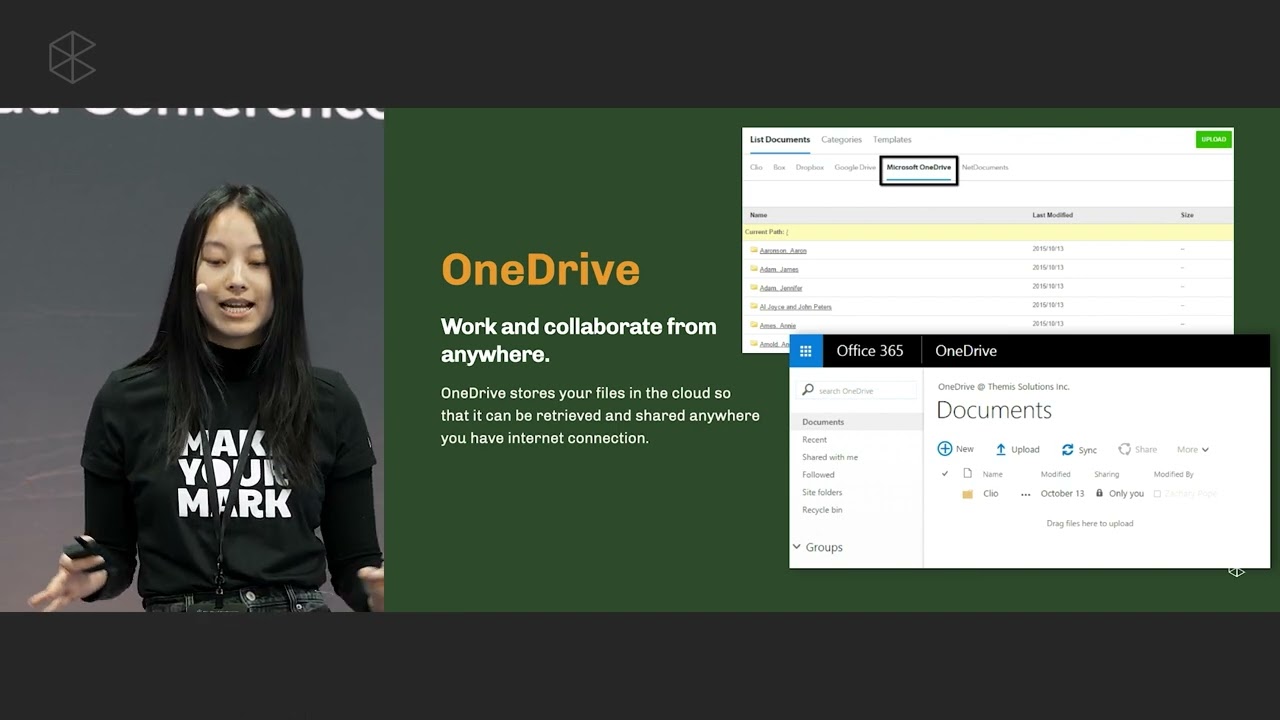Screen dimensions: 1280x720
Task: Open the Aaronson, Aaron folder link
Action: (x=783, y=251)
